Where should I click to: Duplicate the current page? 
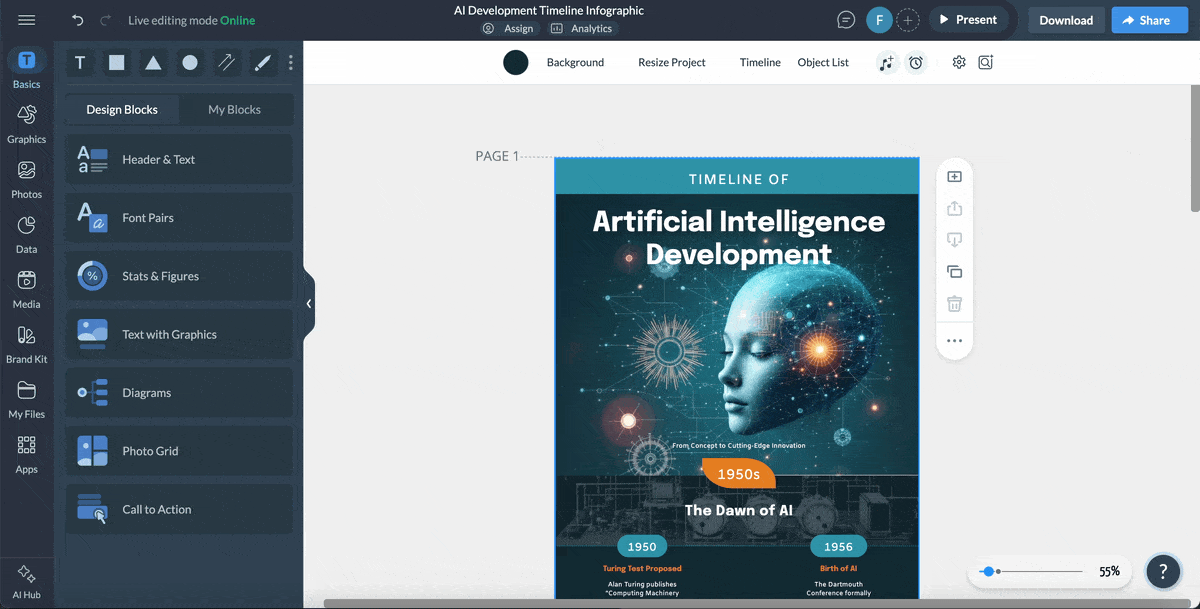point(954,271)
